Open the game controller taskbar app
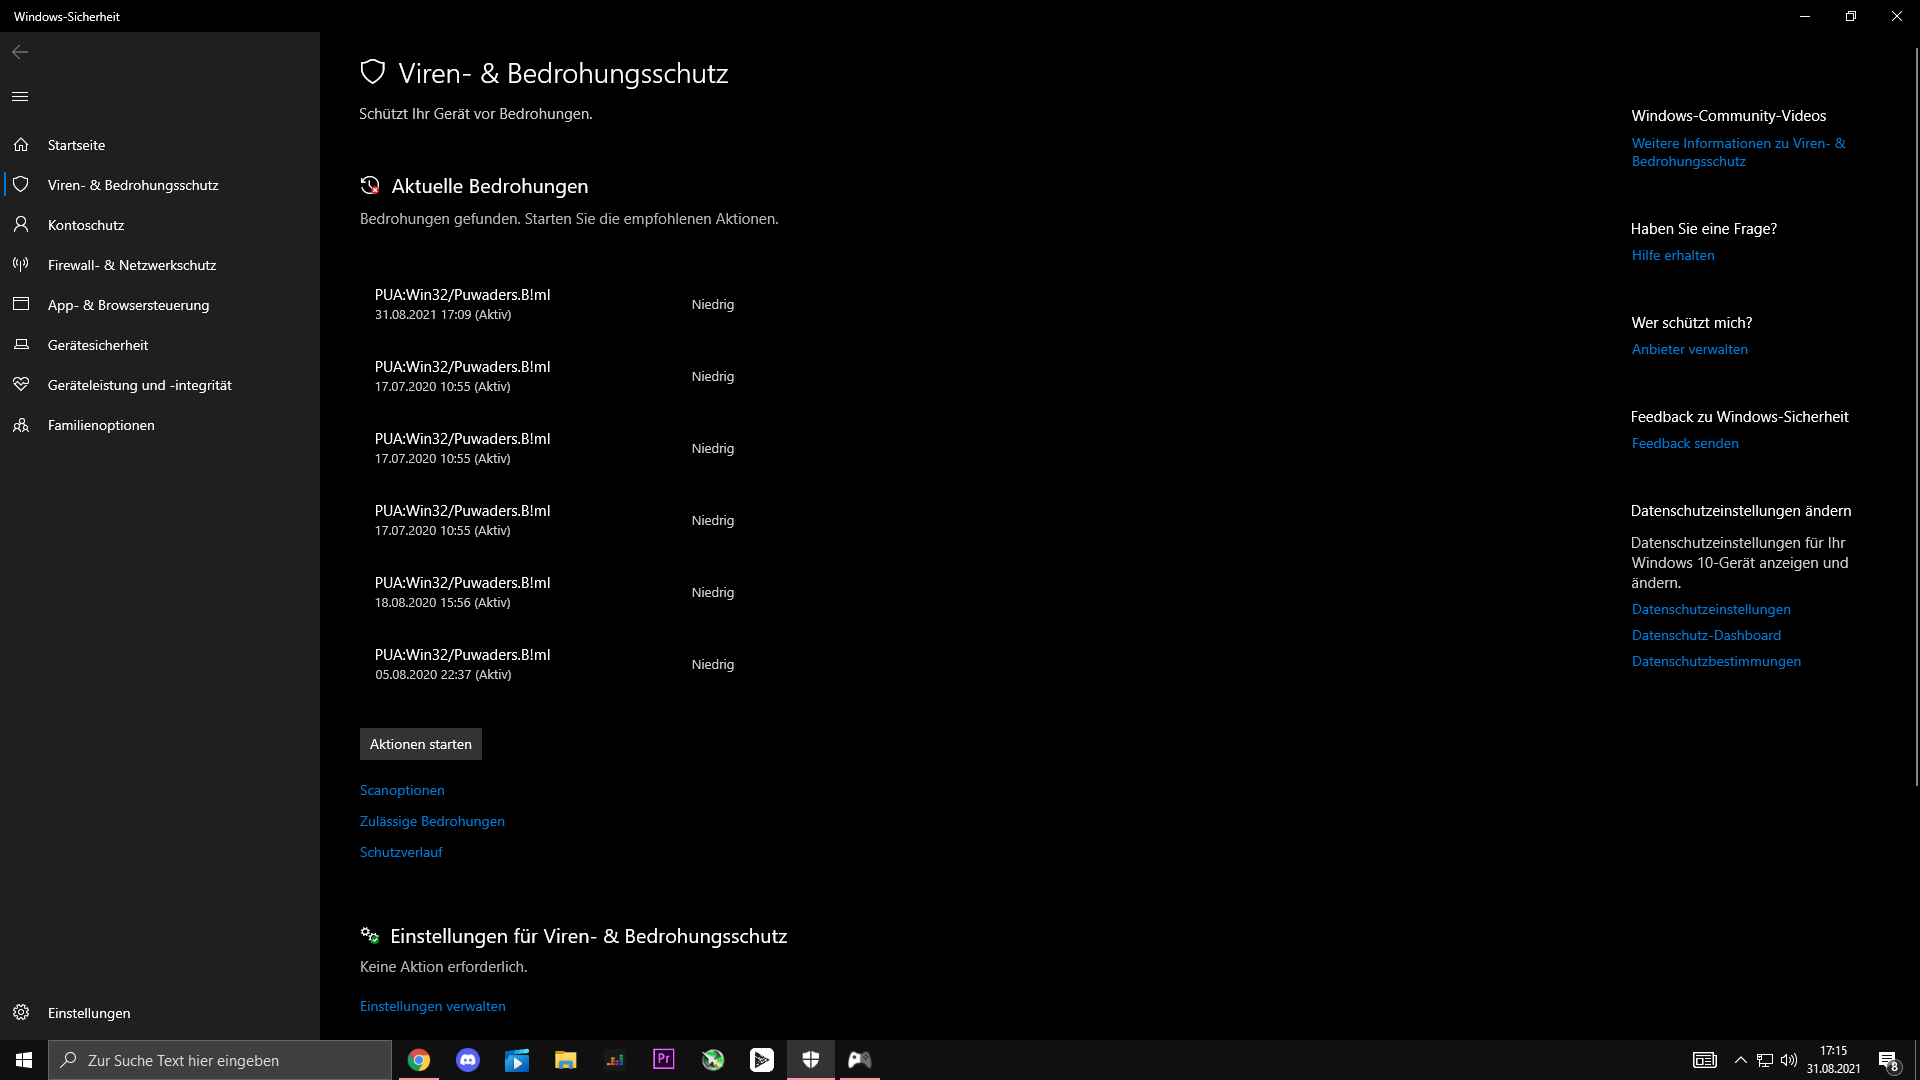The height and width of the screenshot is (1080, 1920). [x=860, y=1060]
